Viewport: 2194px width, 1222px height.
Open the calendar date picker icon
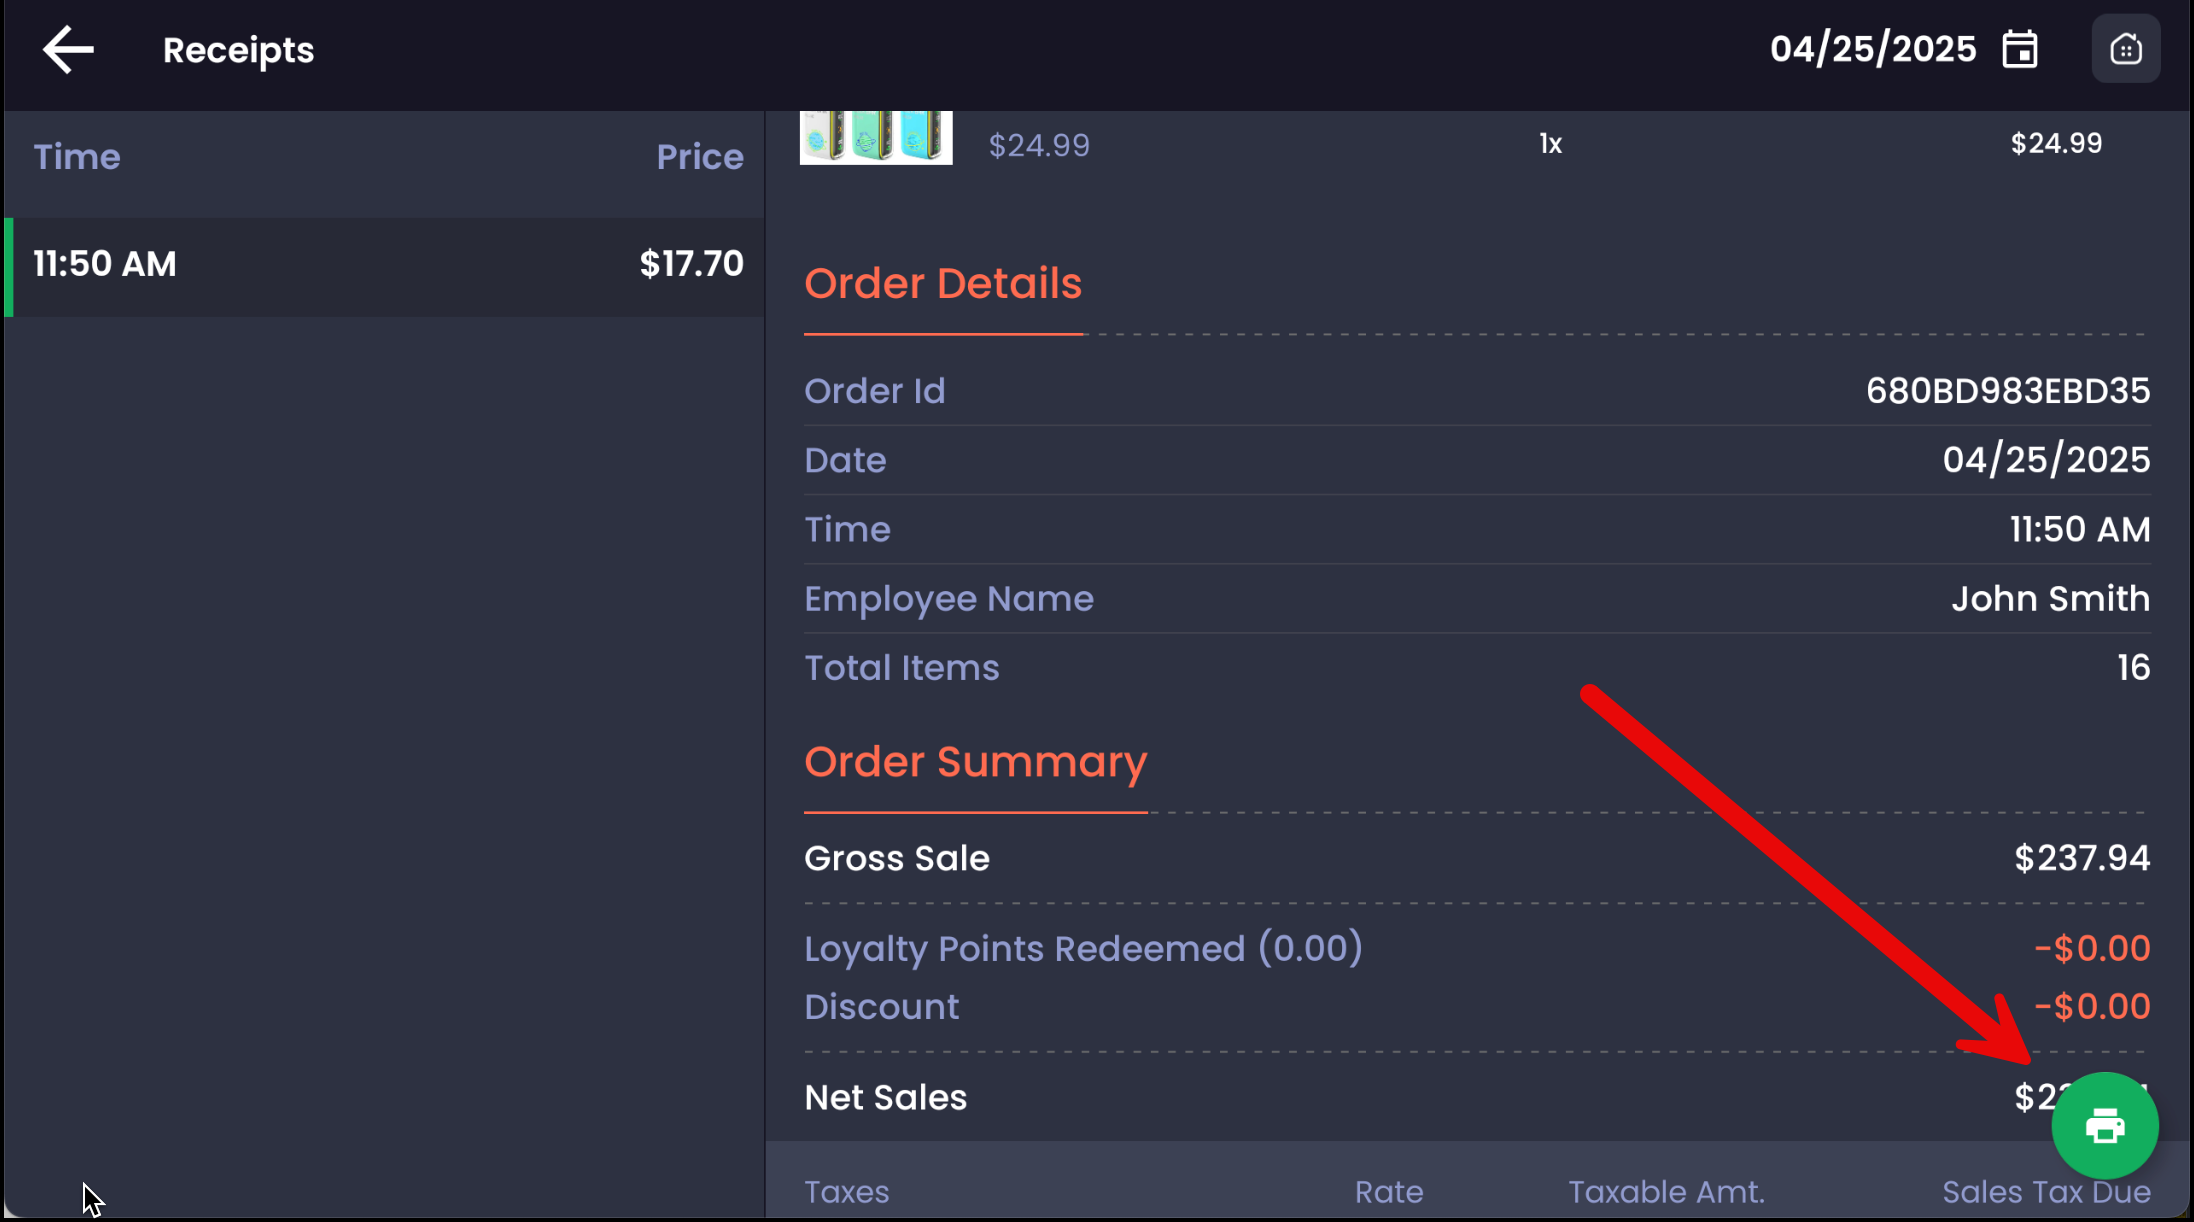(2020, 49)
